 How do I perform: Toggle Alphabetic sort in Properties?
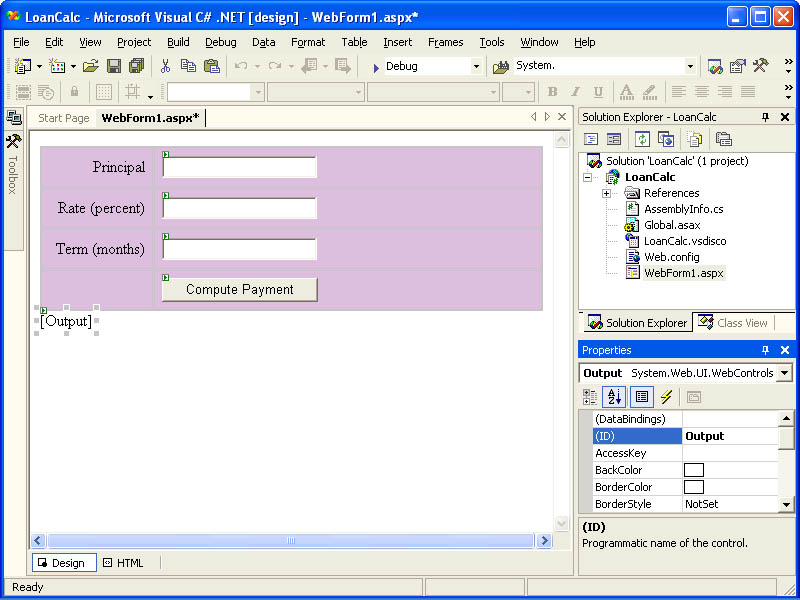click(x=614, y=397)
